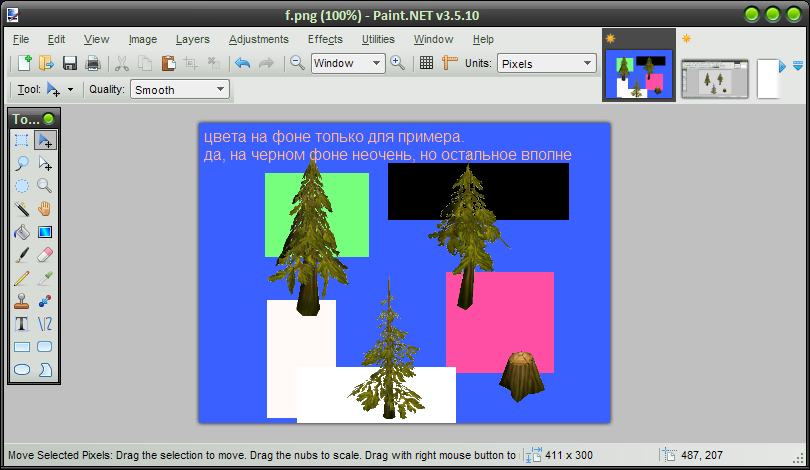Open the zoom level Window dropdown
The height and width of the screenshot is (470, 810).
348,64
